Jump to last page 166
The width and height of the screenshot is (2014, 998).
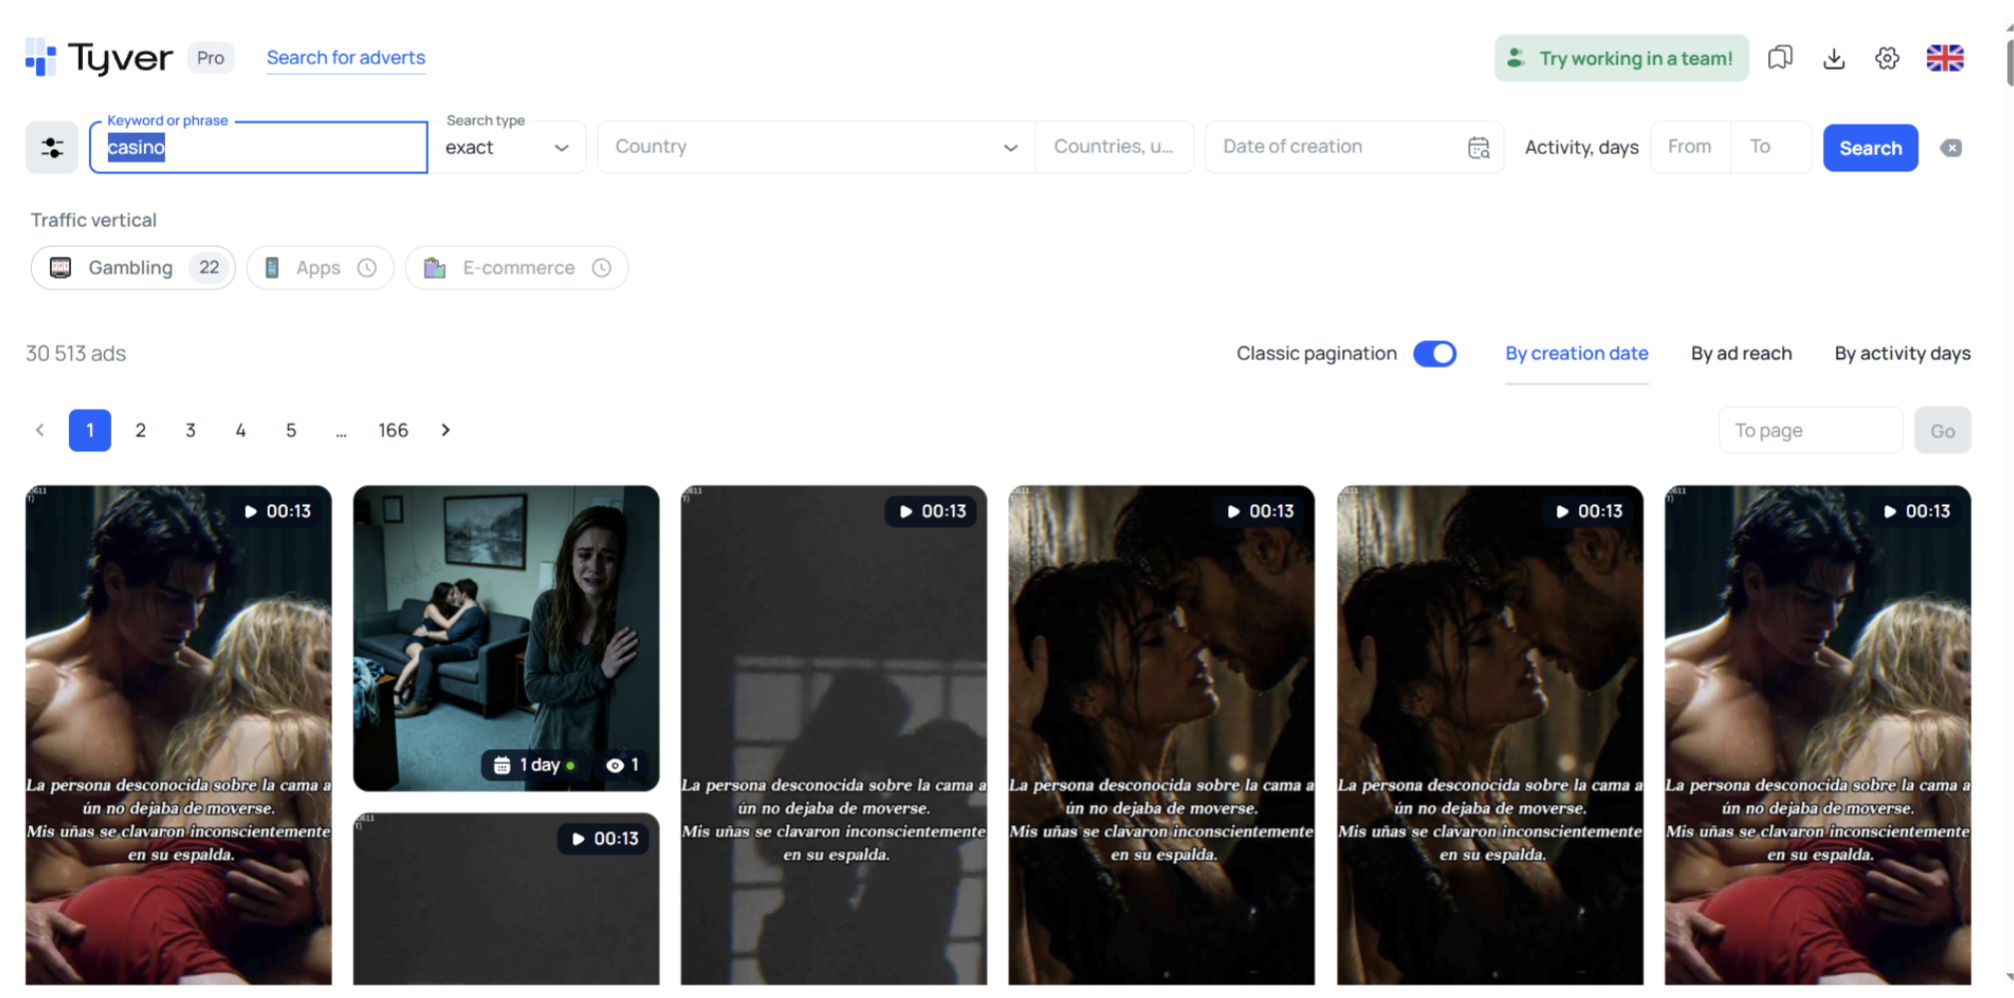(x=393, y=430)
